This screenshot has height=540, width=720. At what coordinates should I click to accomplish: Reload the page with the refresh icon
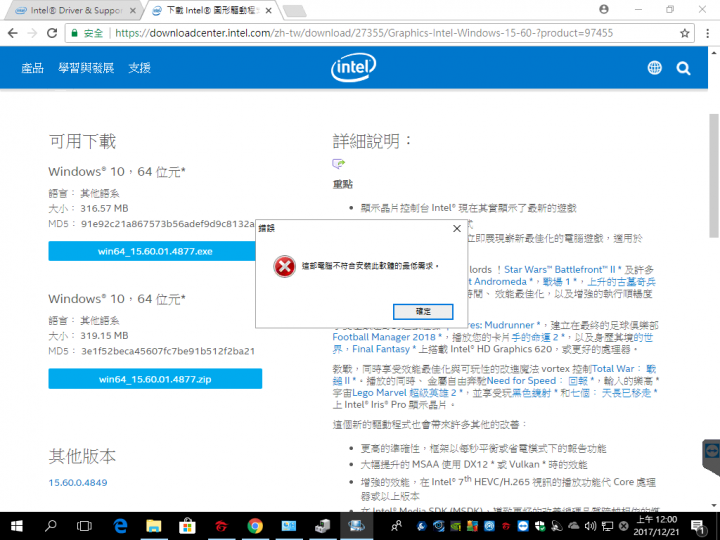pyautogui.click(x=52, y=33)
